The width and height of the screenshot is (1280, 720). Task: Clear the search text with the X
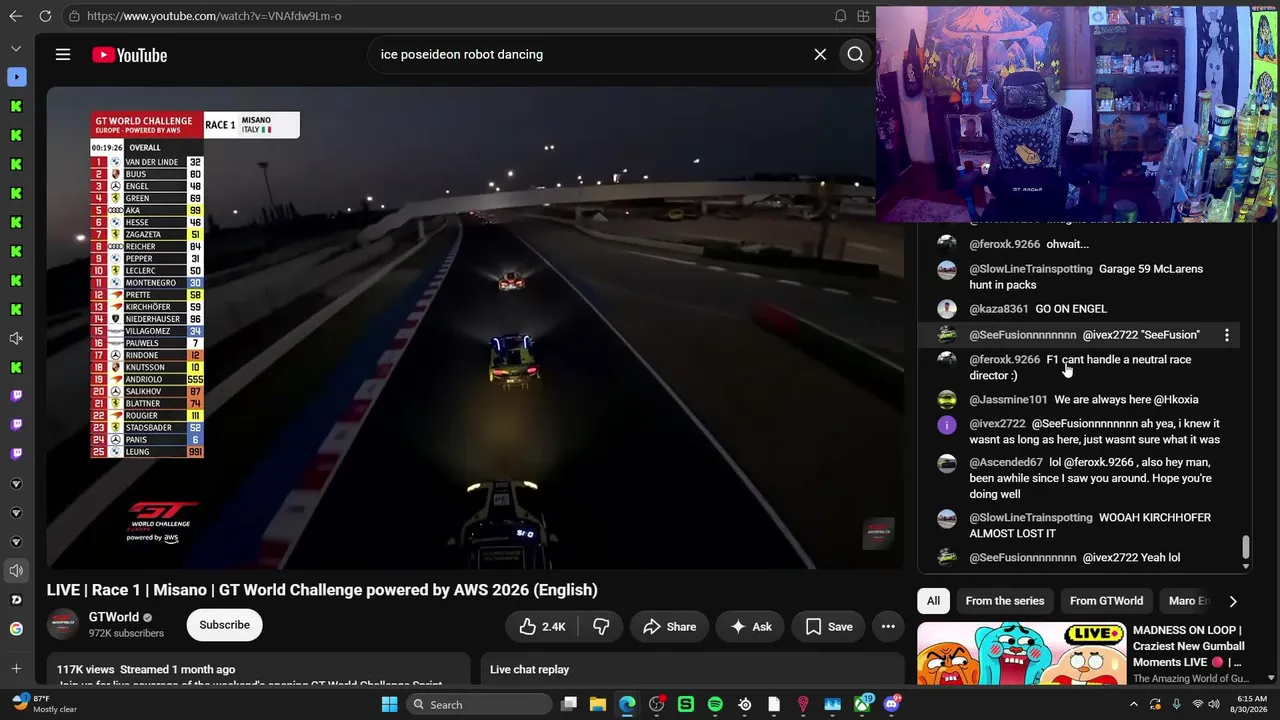pyautogui.click(x=820, y=55)
